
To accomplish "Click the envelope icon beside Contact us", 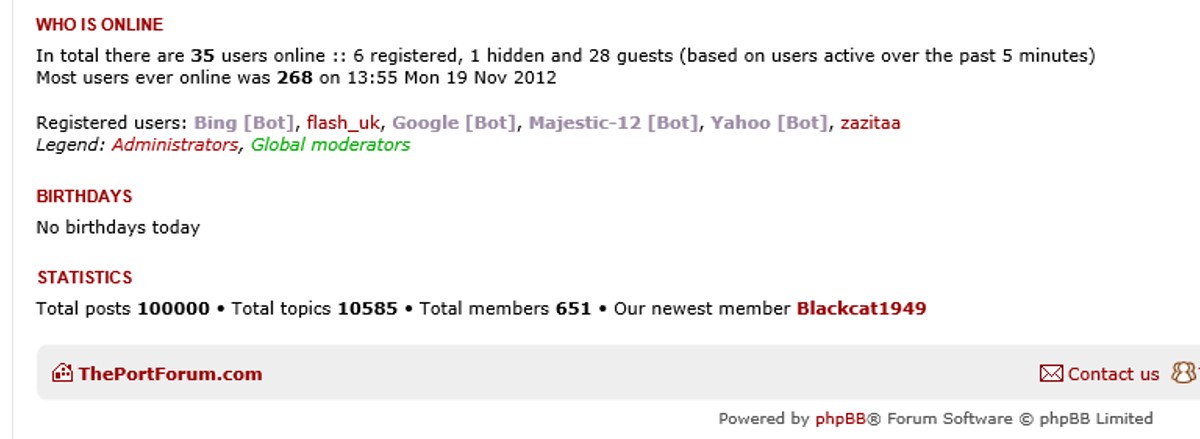I will 1051,374.
